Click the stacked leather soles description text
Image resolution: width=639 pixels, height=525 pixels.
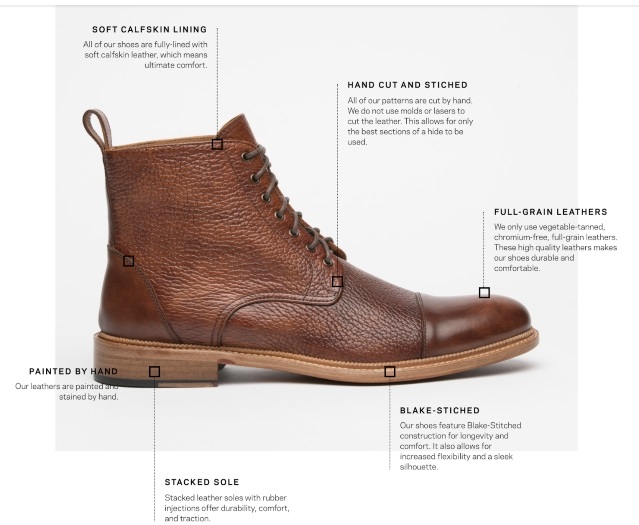click(x=227, y=508)
